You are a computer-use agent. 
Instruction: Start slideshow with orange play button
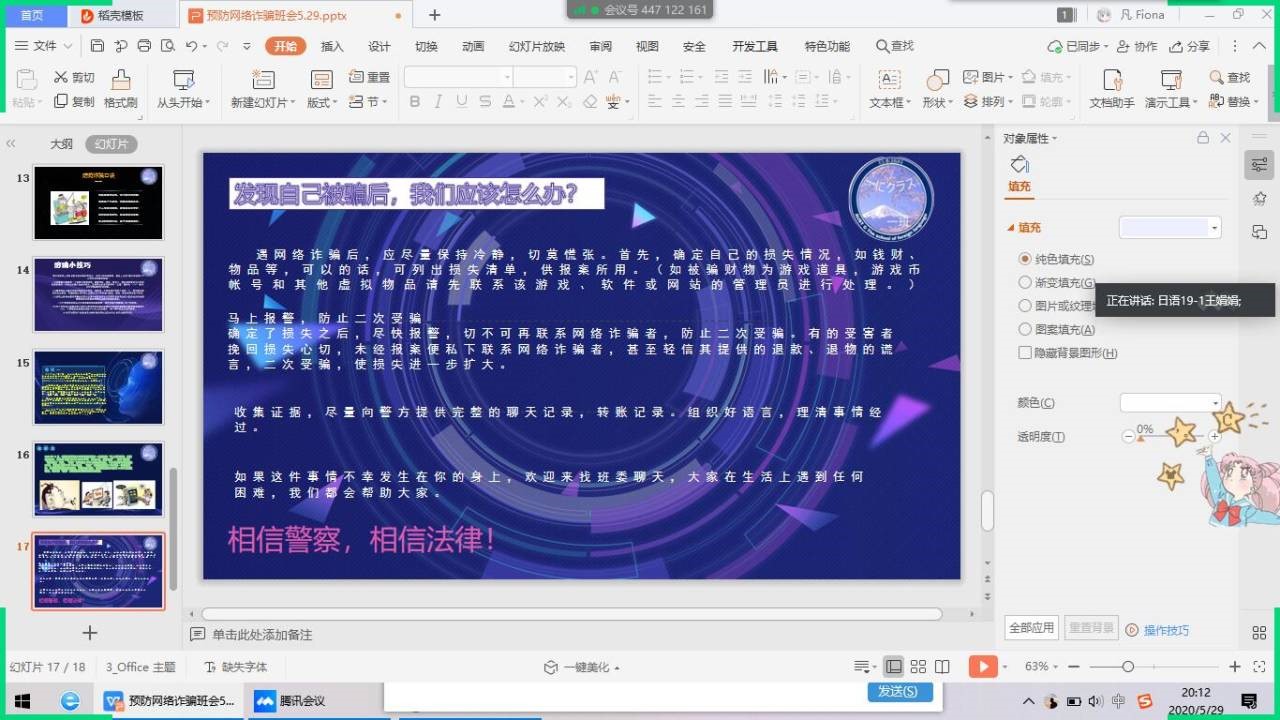[983, 667]
